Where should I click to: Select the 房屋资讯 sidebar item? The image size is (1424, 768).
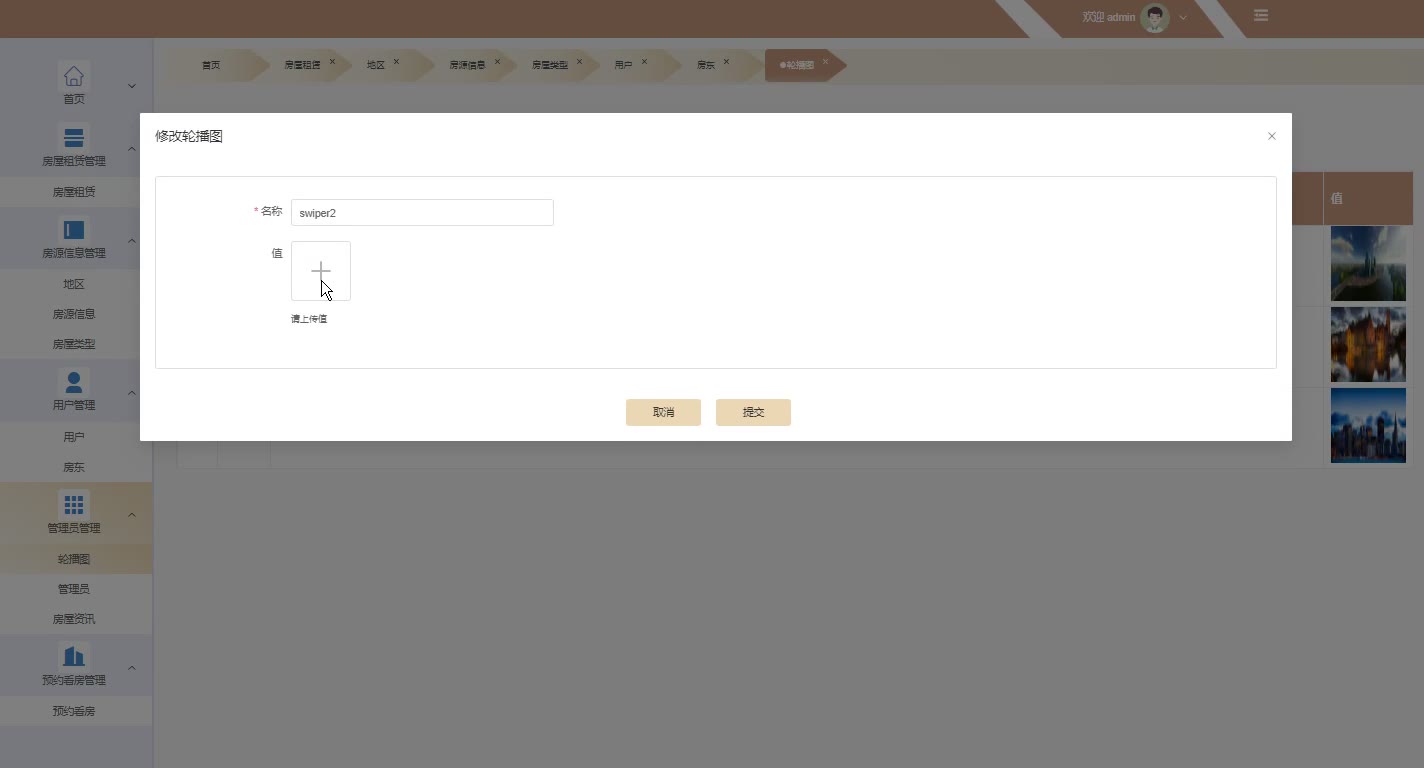pos(74,619)
